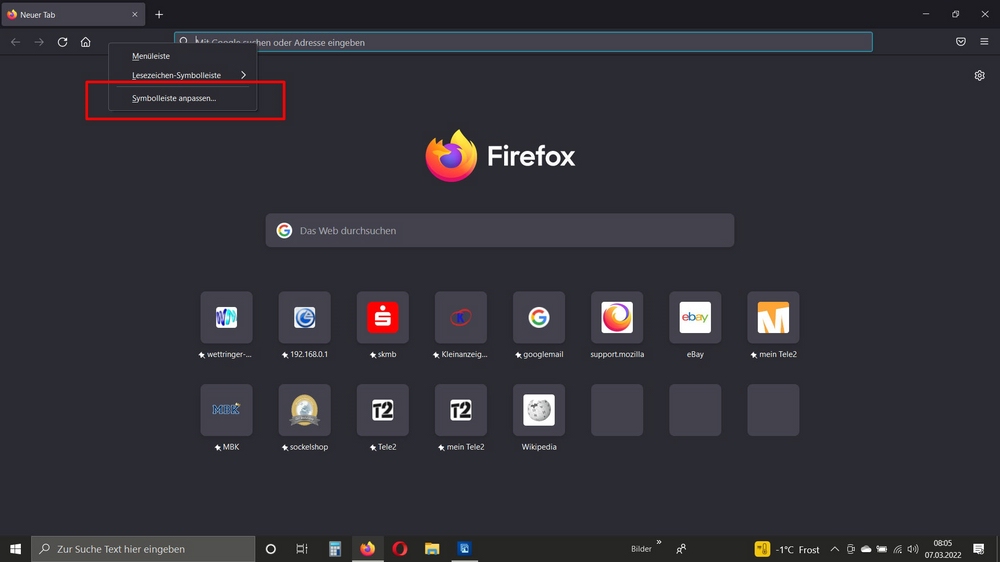This screenshot has width=1000, height=562.
Task: Open the notification center icon
Action: pos(978,549)
